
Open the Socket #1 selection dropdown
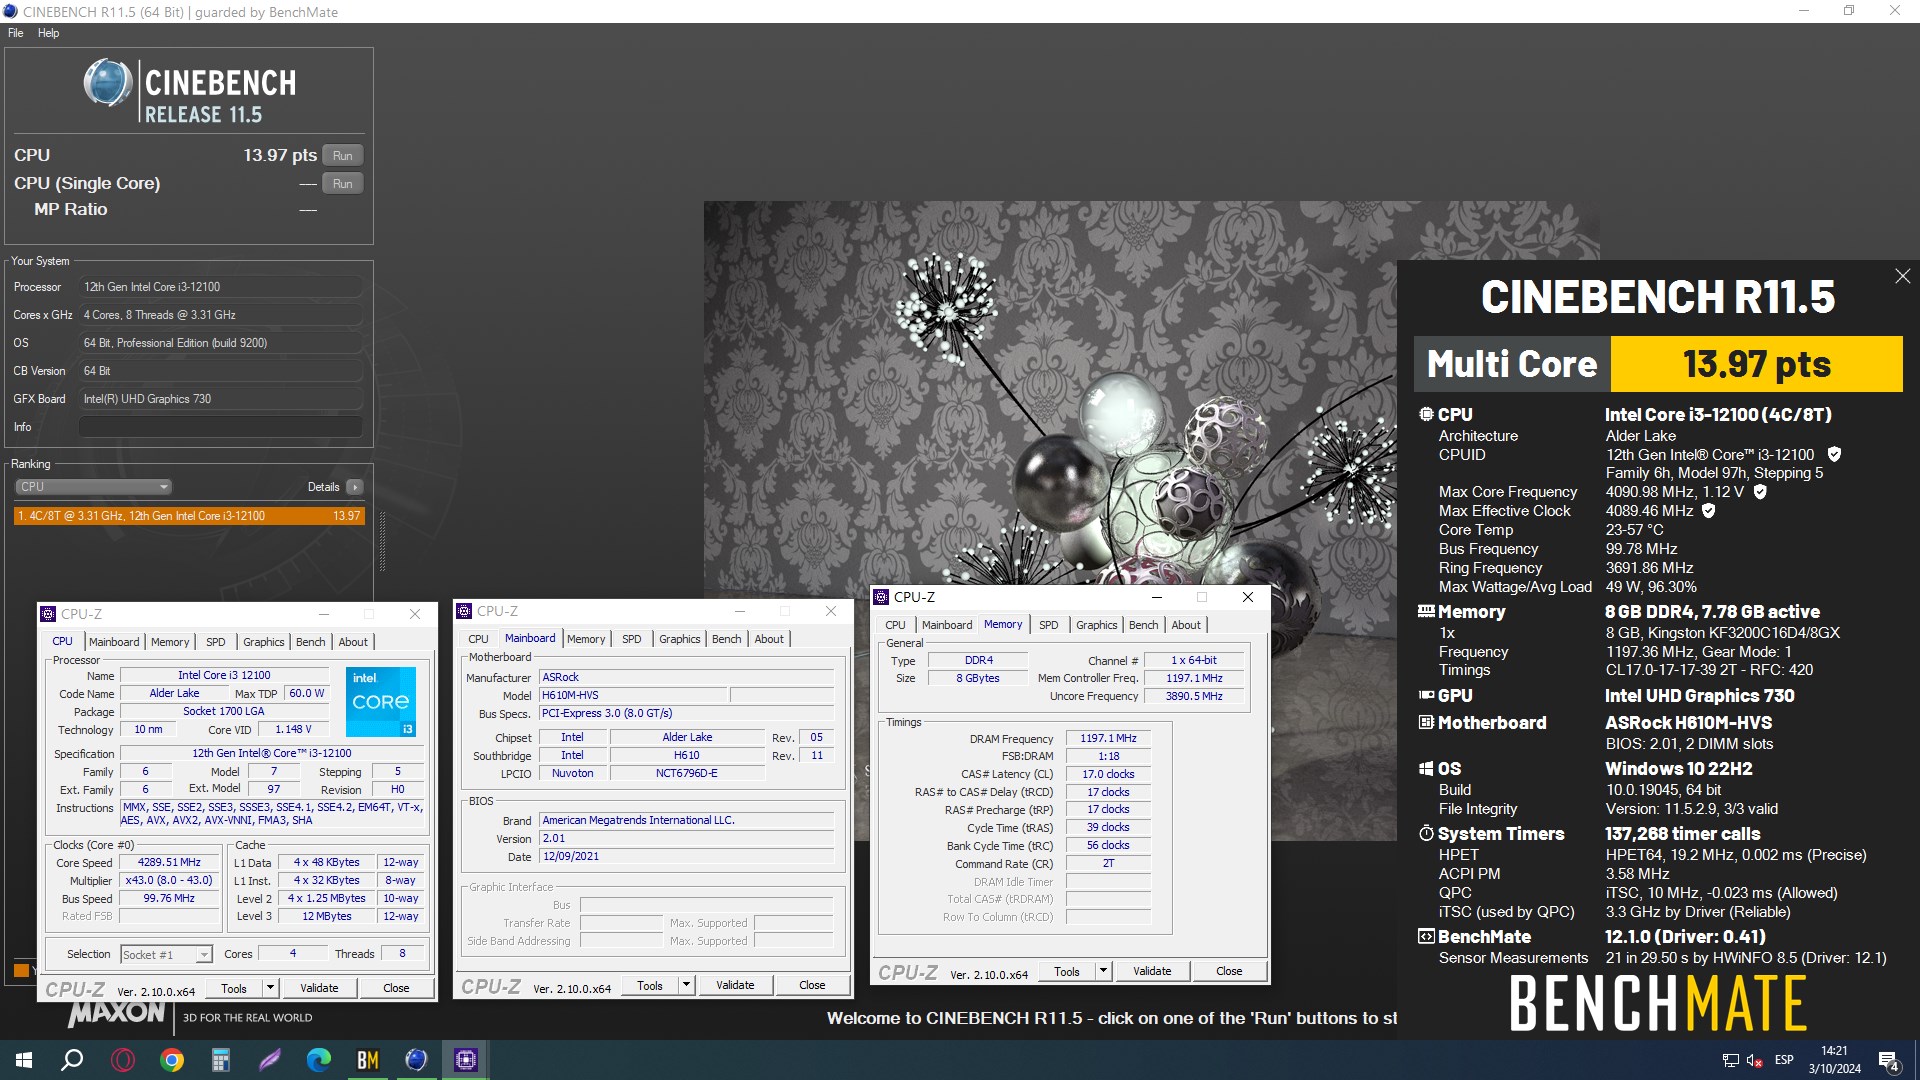[166, 954]
